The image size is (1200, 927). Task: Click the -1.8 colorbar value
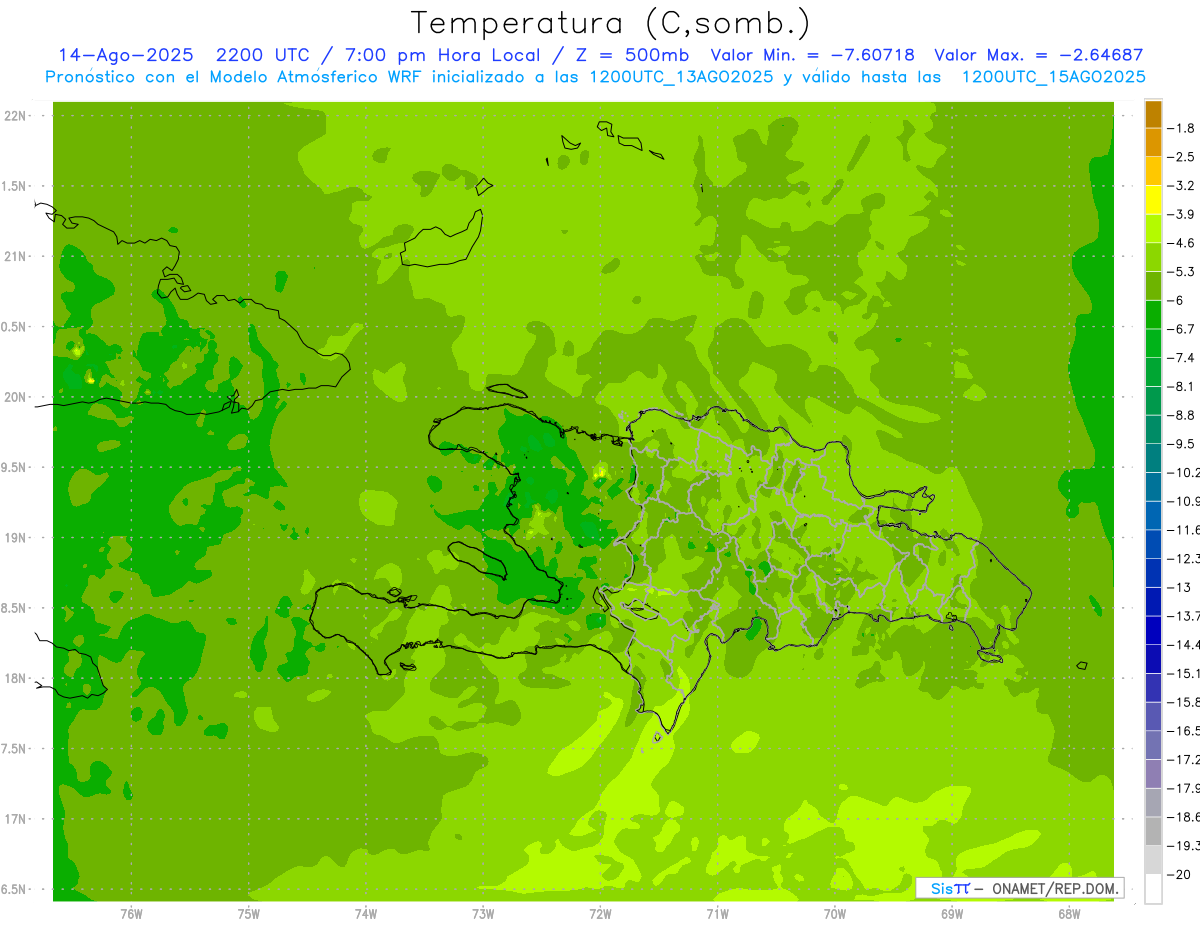(1180, 128)
